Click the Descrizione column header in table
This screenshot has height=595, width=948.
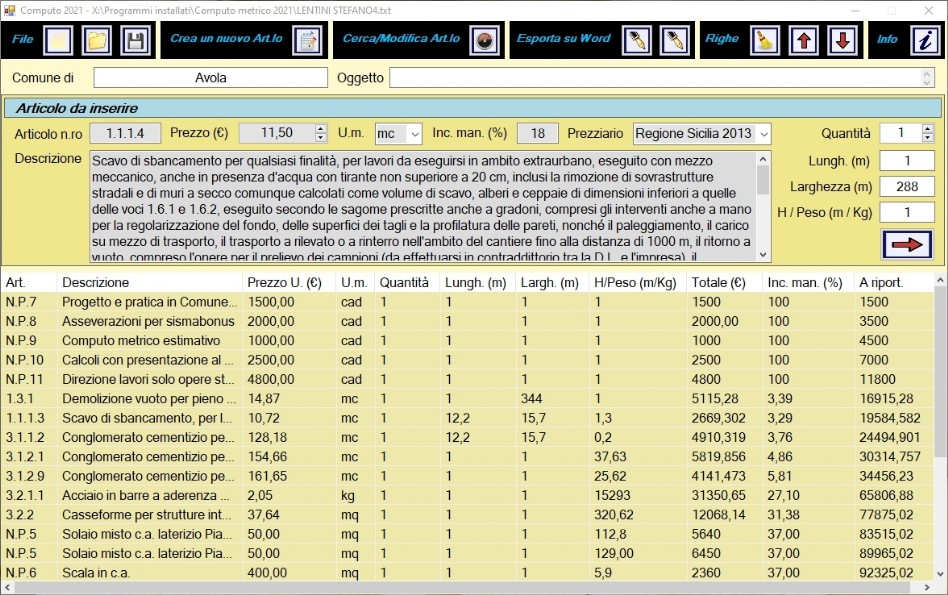point(150,282)
